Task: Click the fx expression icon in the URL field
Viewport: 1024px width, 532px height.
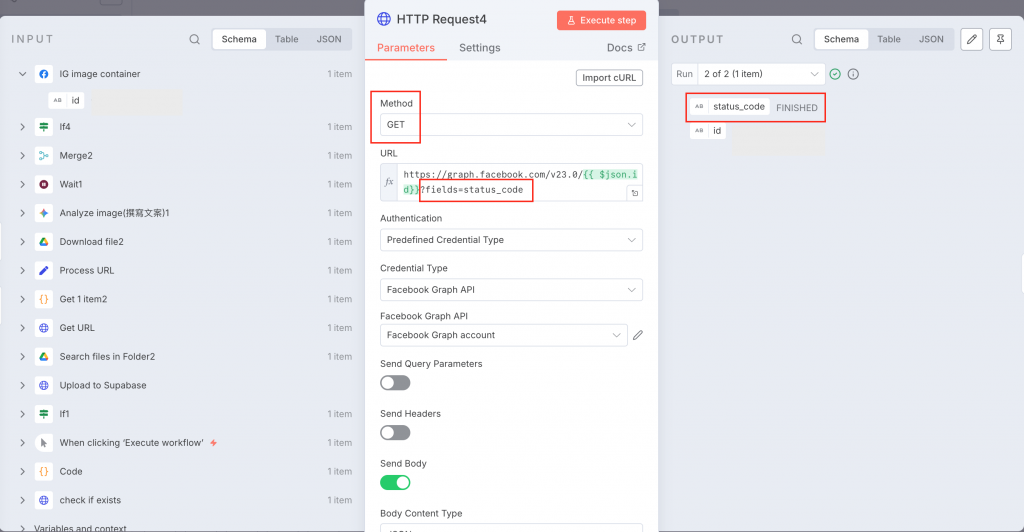Action: (389, 182)
